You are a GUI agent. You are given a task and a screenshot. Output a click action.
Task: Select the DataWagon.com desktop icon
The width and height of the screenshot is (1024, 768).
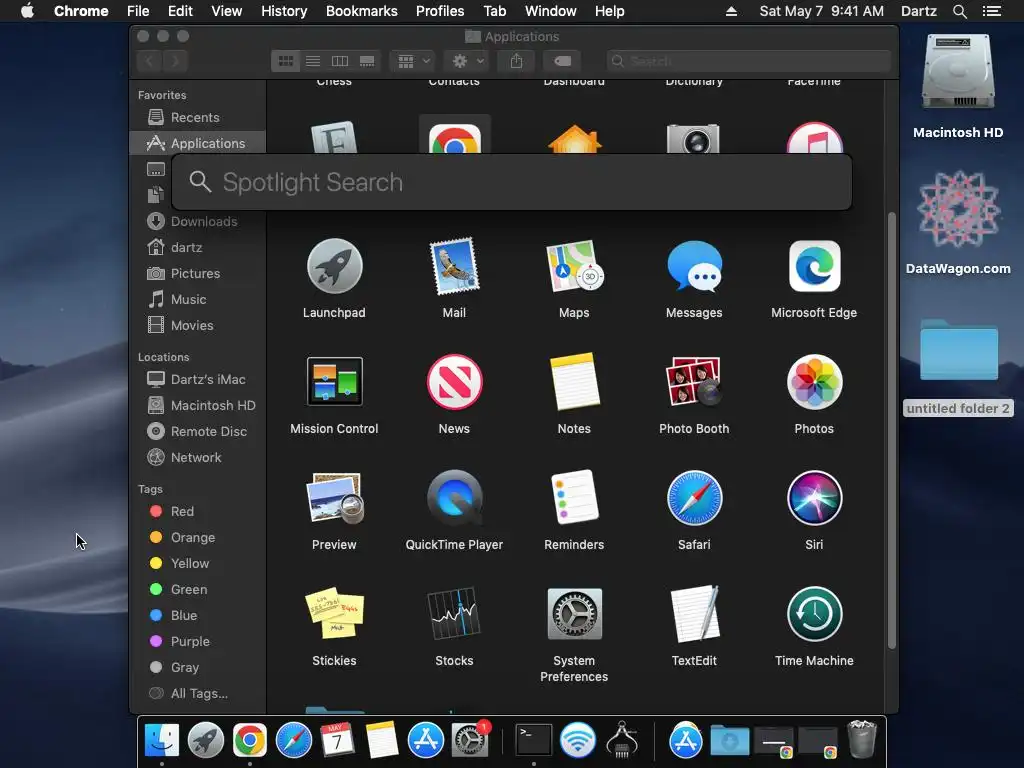point(958,222)
